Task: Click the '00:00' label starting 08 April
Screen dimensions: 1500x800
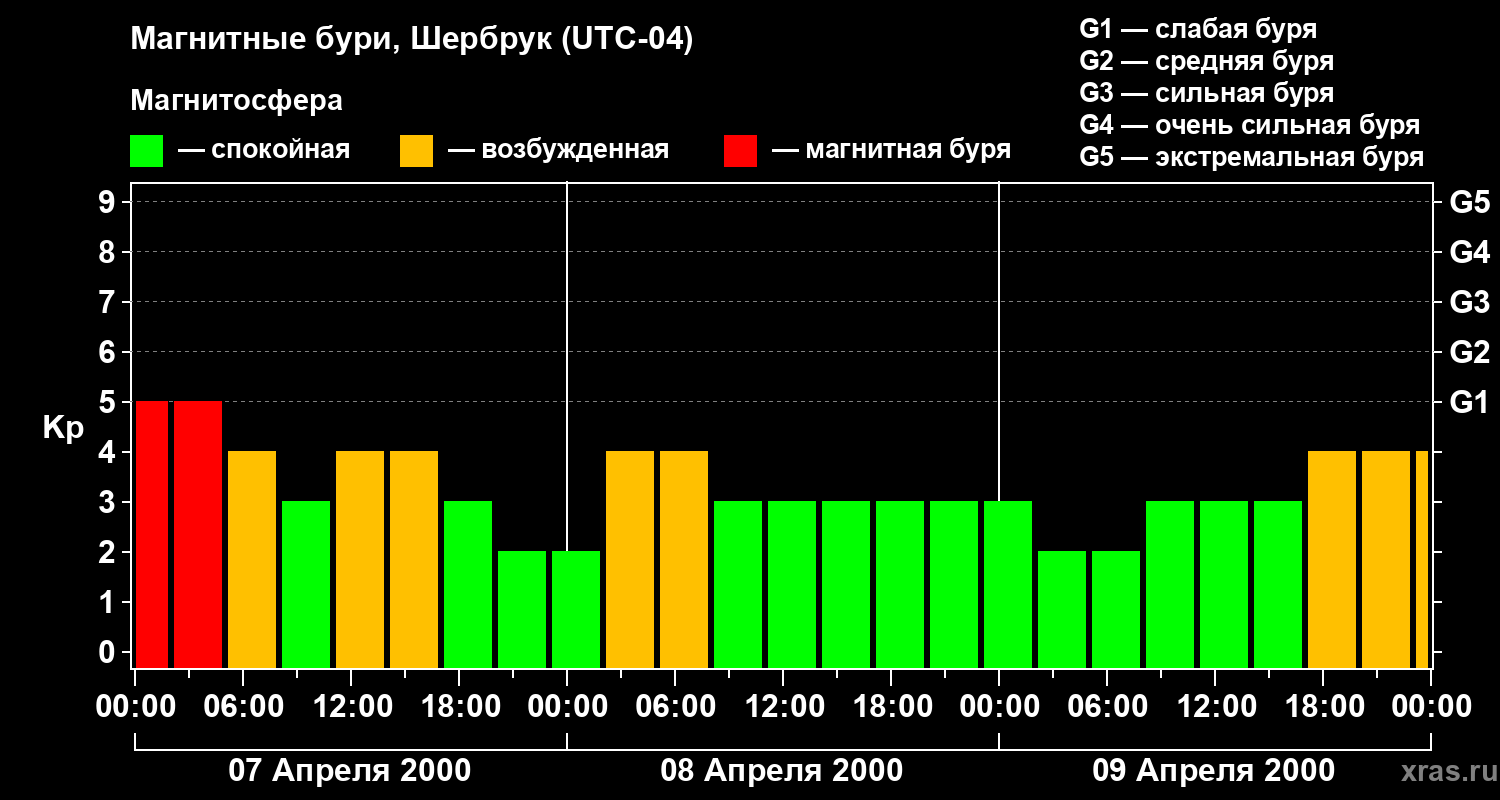Action: 567,707
